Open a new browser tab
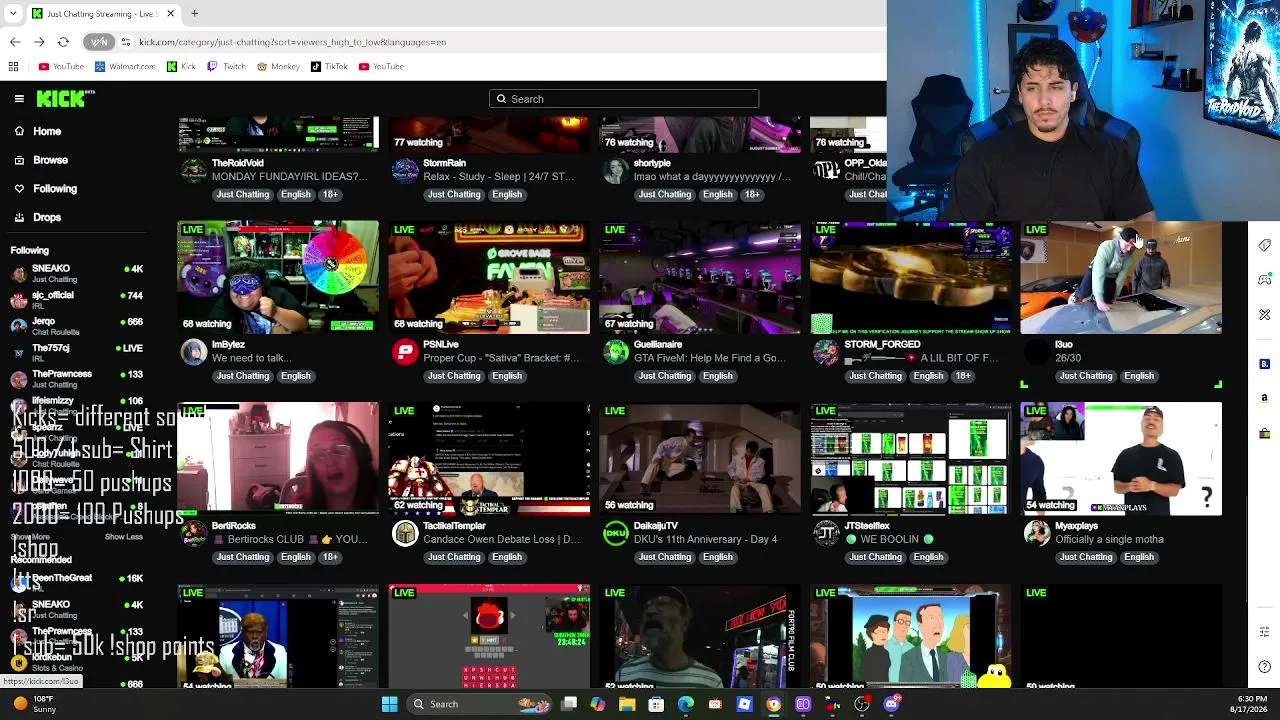This screenshot has height=720, width=1280. [194, 13]
